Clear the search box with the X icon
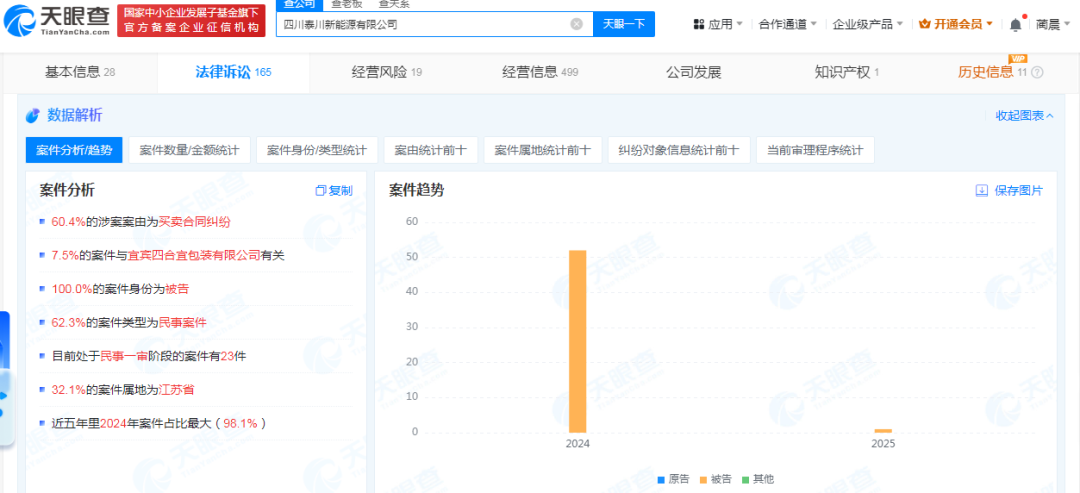 point(577,24)
